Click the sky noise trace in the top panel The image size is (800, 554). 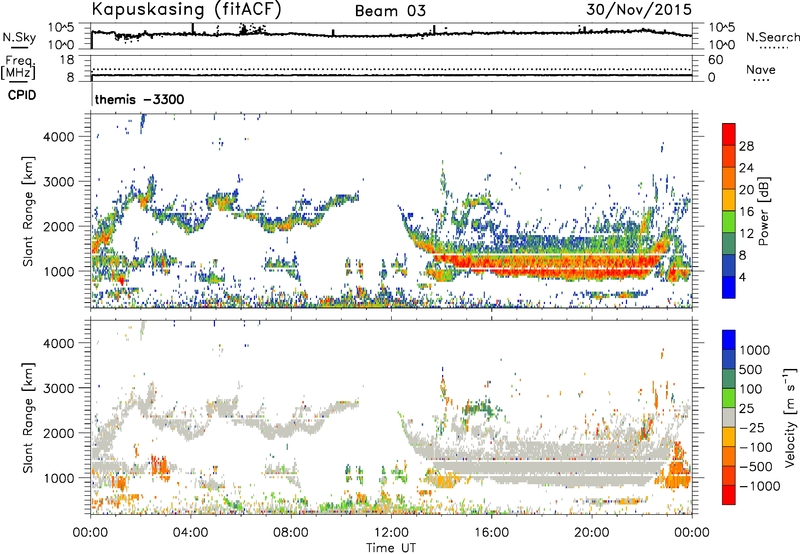click(x=391, y=35)
